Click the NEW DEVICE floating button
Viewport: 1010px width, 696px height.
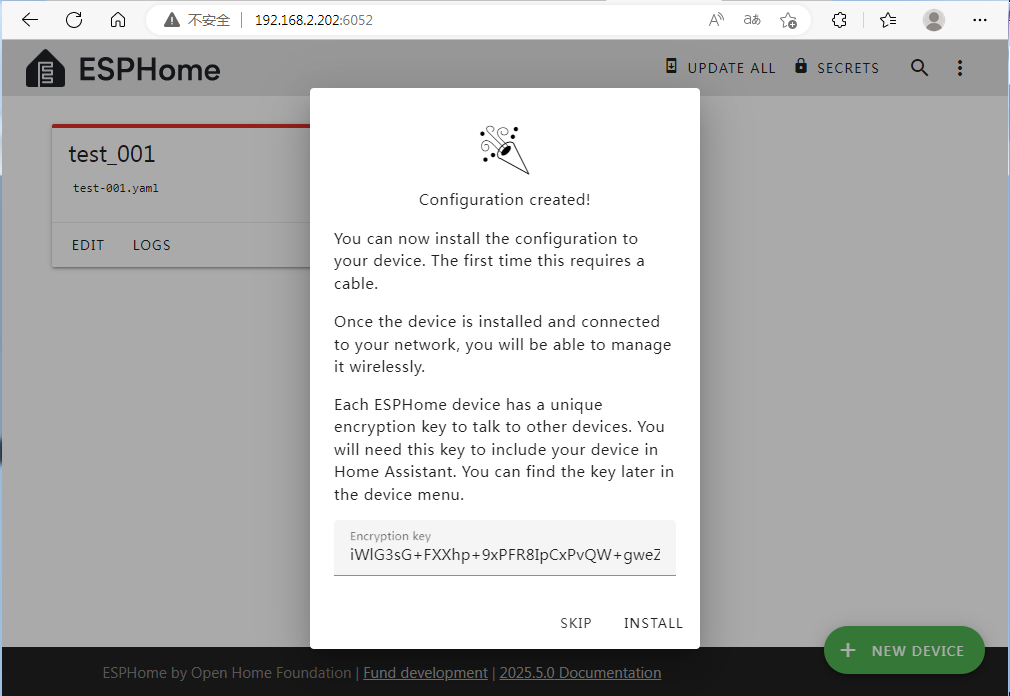[904, 650]
